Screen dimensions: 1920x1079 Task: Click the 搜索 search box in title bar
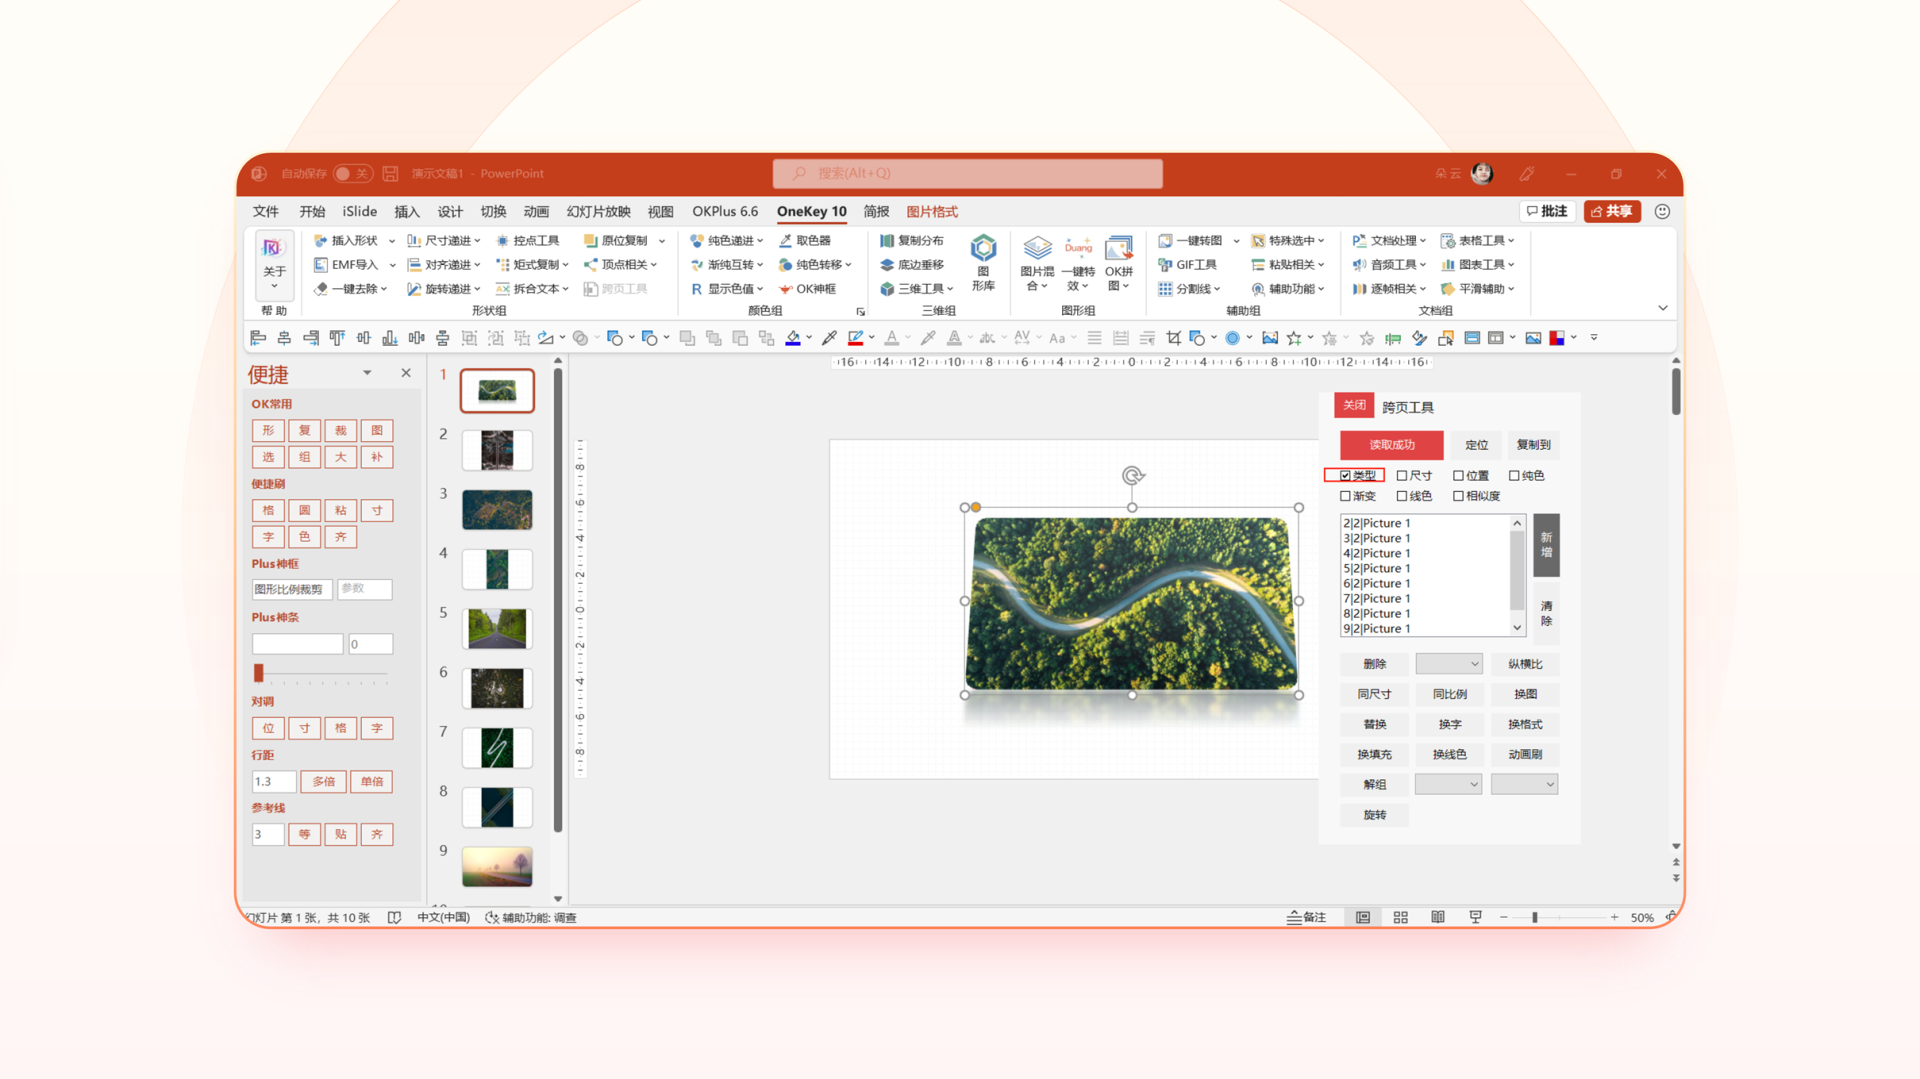967,174
